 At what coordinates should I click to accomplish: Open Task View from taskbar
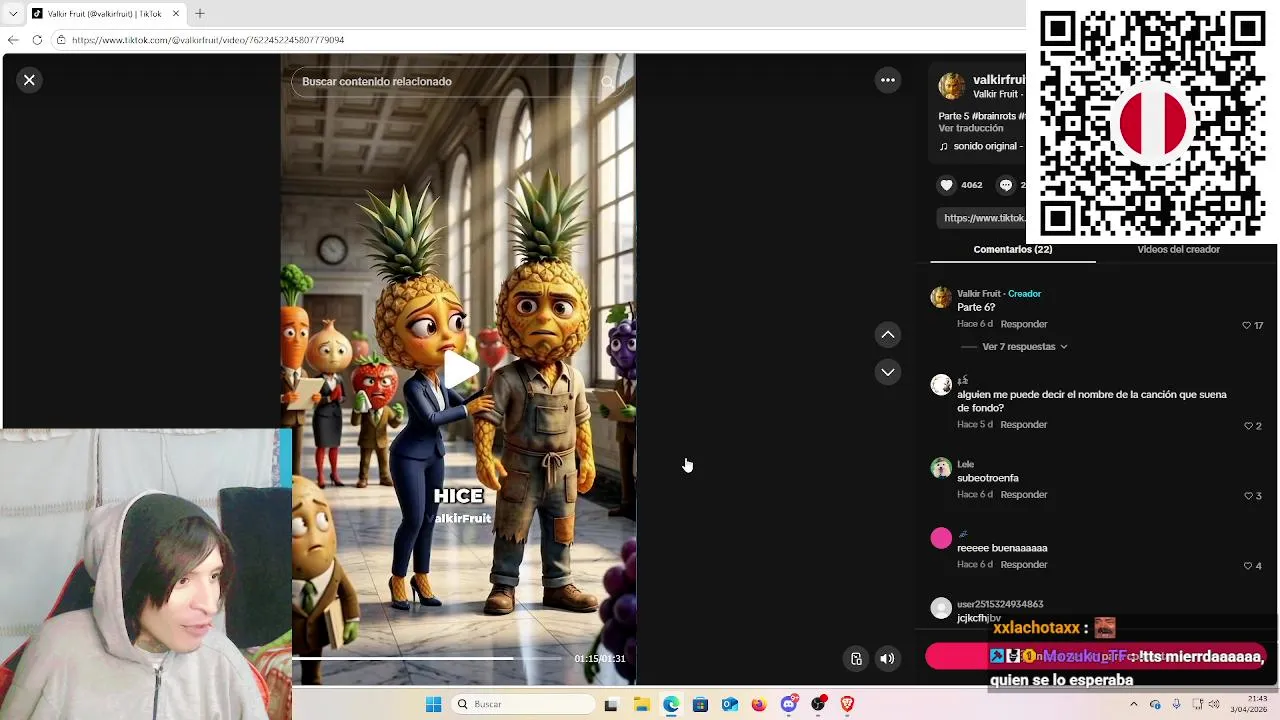pos(611,705)
